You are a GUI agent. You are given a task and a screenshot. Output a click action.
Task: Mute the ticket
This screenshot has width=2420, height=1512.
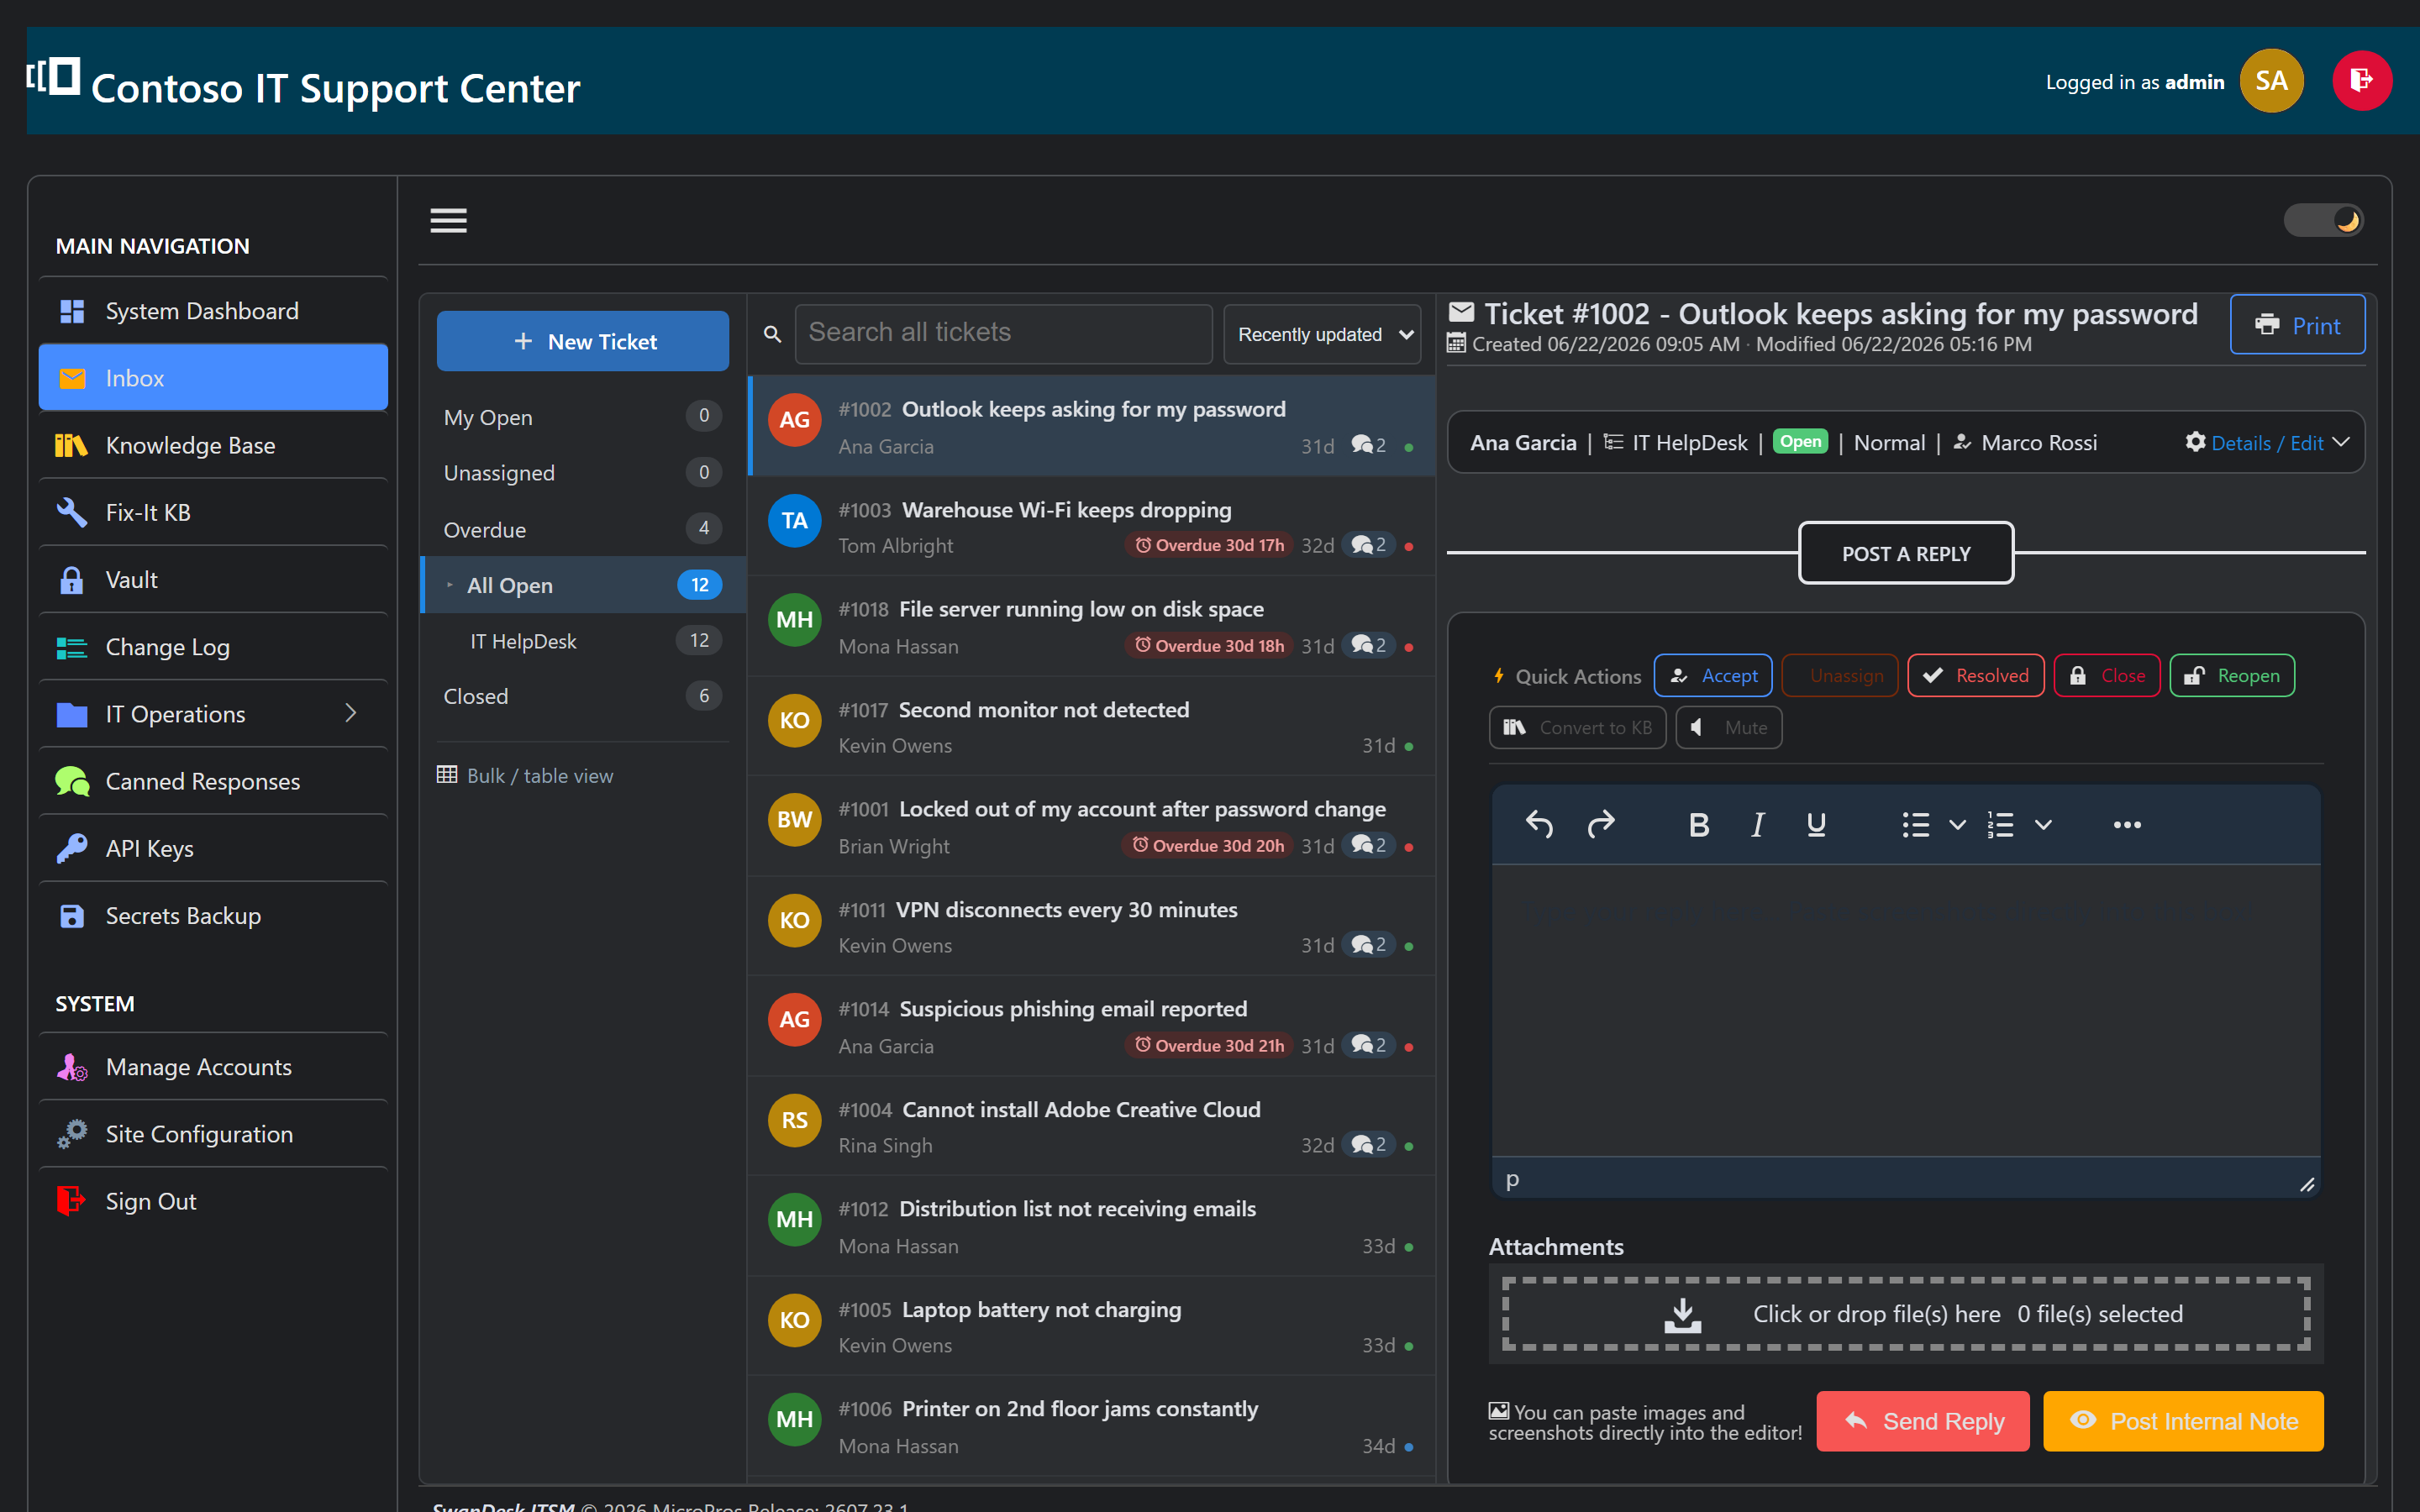pyautogui.click(x=1728, y=728)
